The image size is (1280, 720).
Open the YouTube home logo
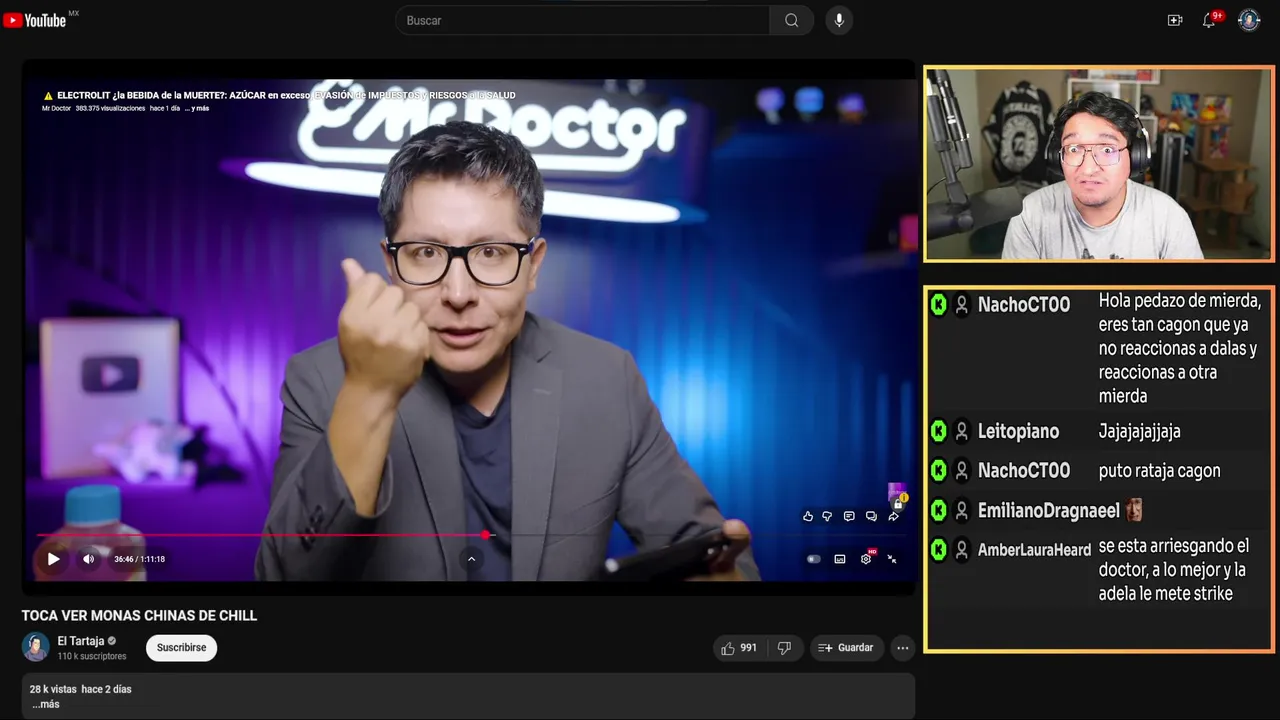[35, 20]
